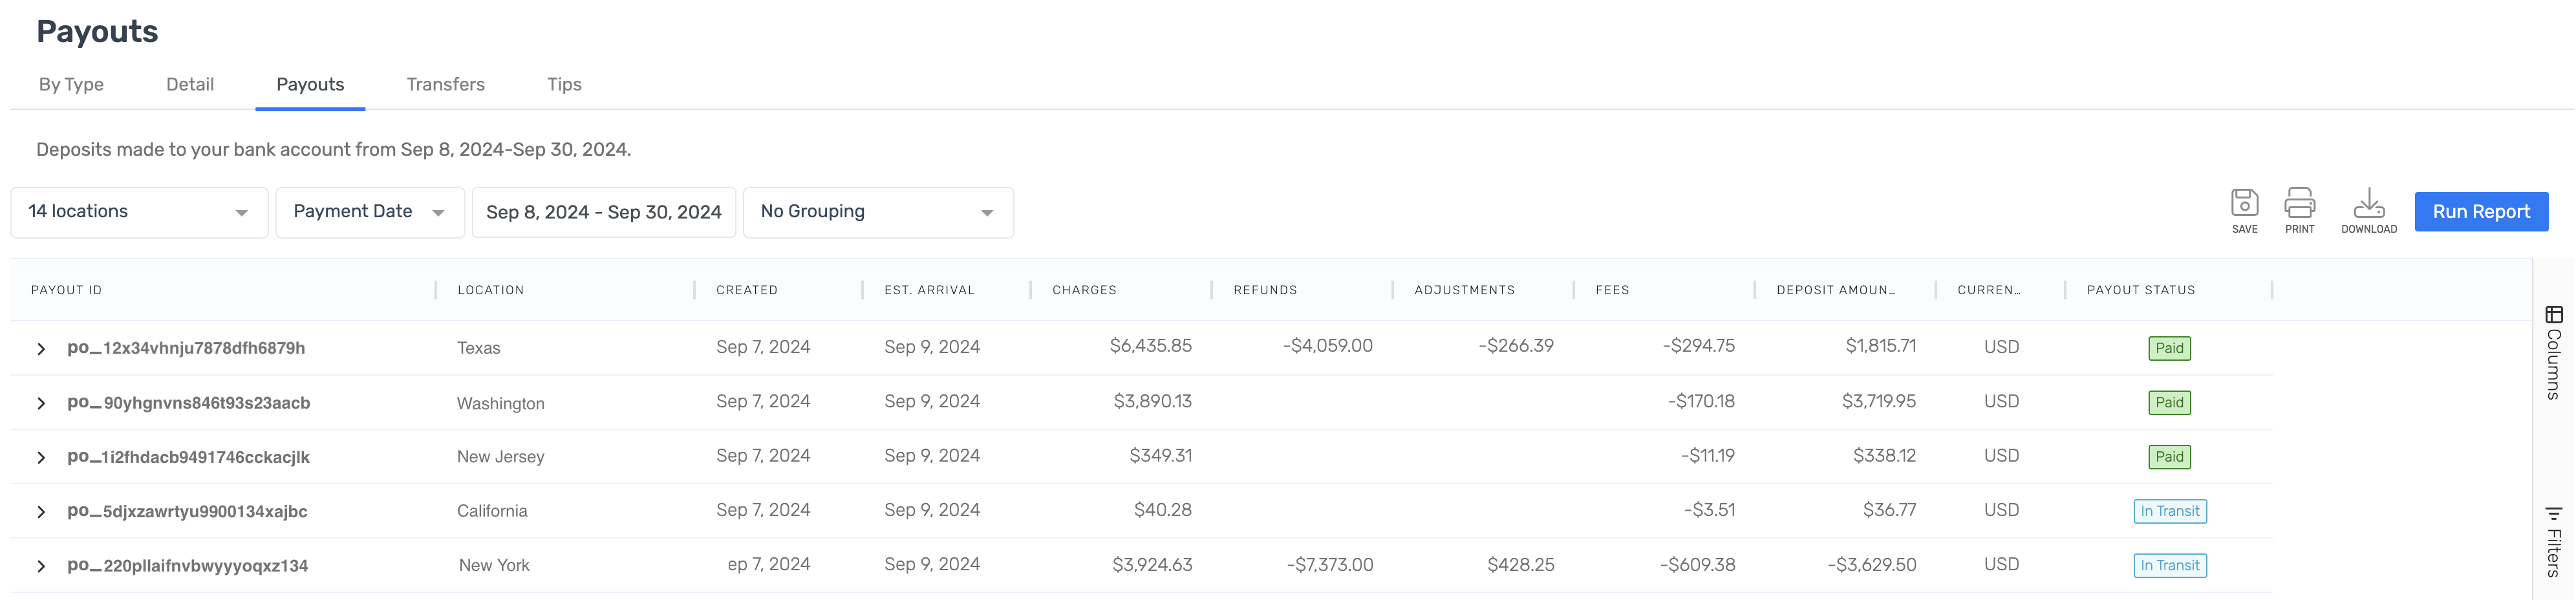This screenshot has width=2576, height=600.
Task: Sort by the Refunds column header
Action: point(1265,290)
